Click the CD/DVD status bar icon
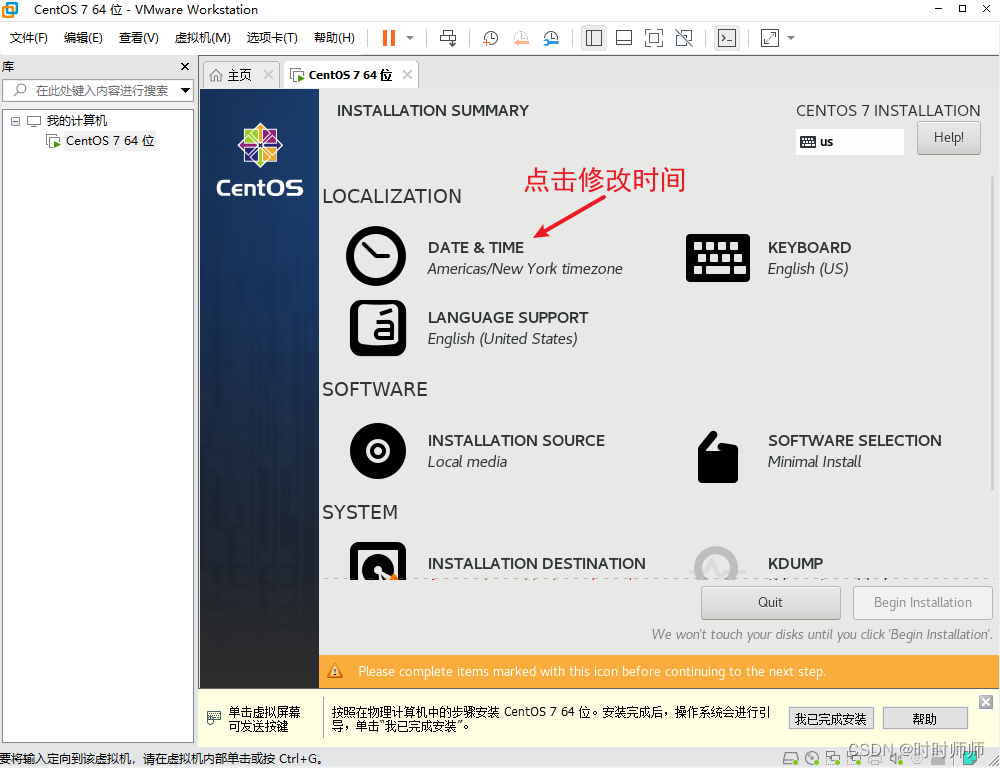The width and height of the screenshot is (1000, 768). tap(812, 758)
